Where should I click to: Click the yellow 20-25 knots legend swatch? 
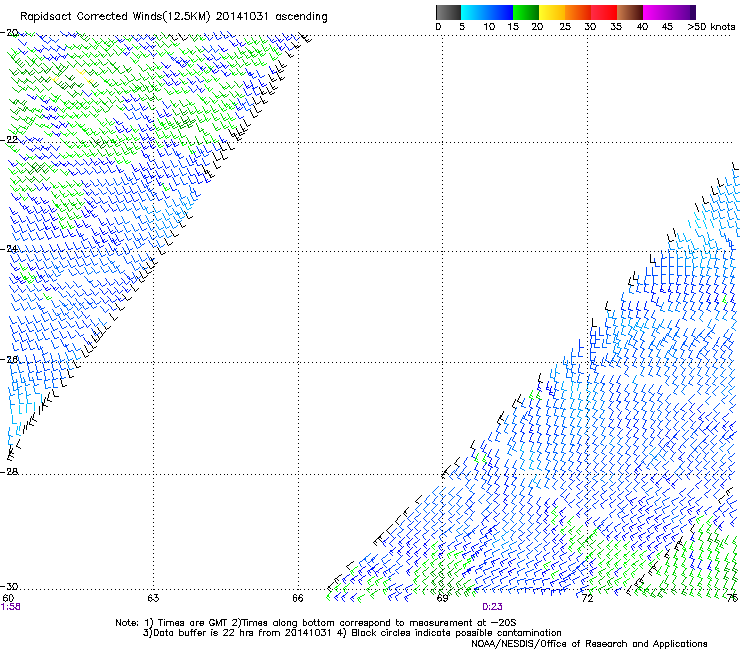pos(552,12)
